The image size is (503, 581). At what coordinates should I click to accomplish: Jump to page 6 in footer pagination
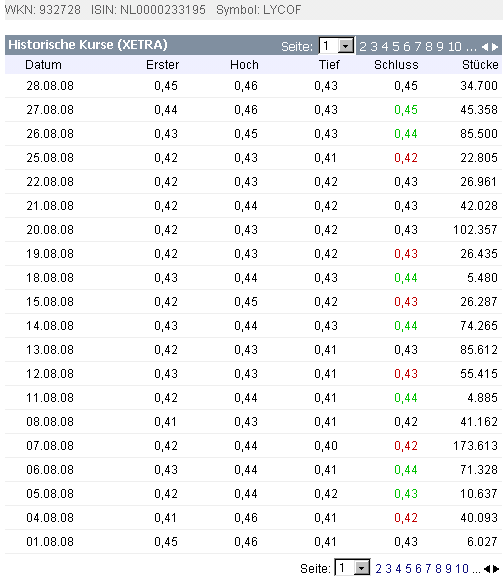418,568
